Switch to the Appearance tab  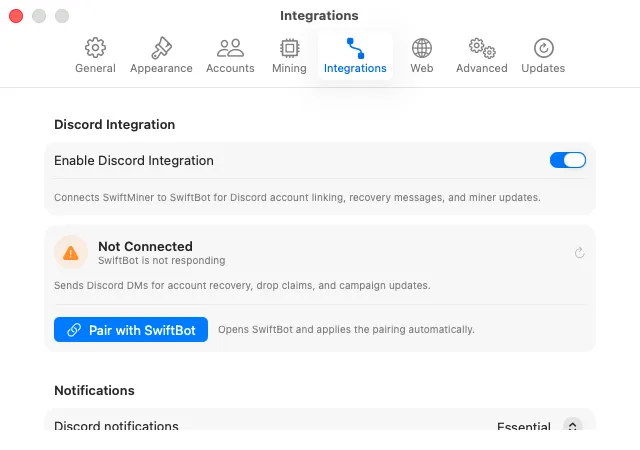pos(161,56)
